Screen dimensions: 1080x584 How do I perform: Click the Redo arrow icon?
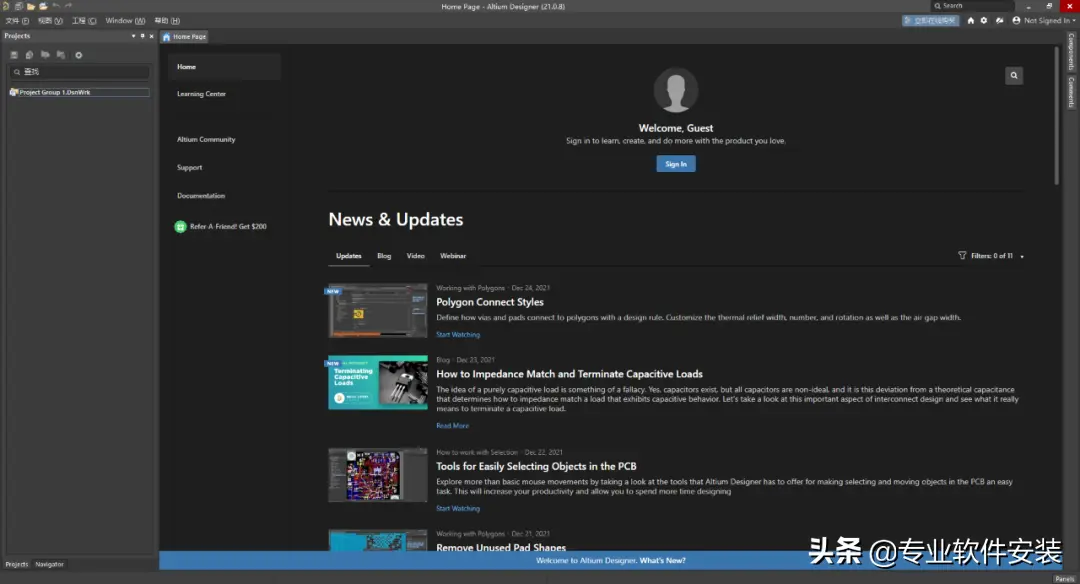[68, 6]
